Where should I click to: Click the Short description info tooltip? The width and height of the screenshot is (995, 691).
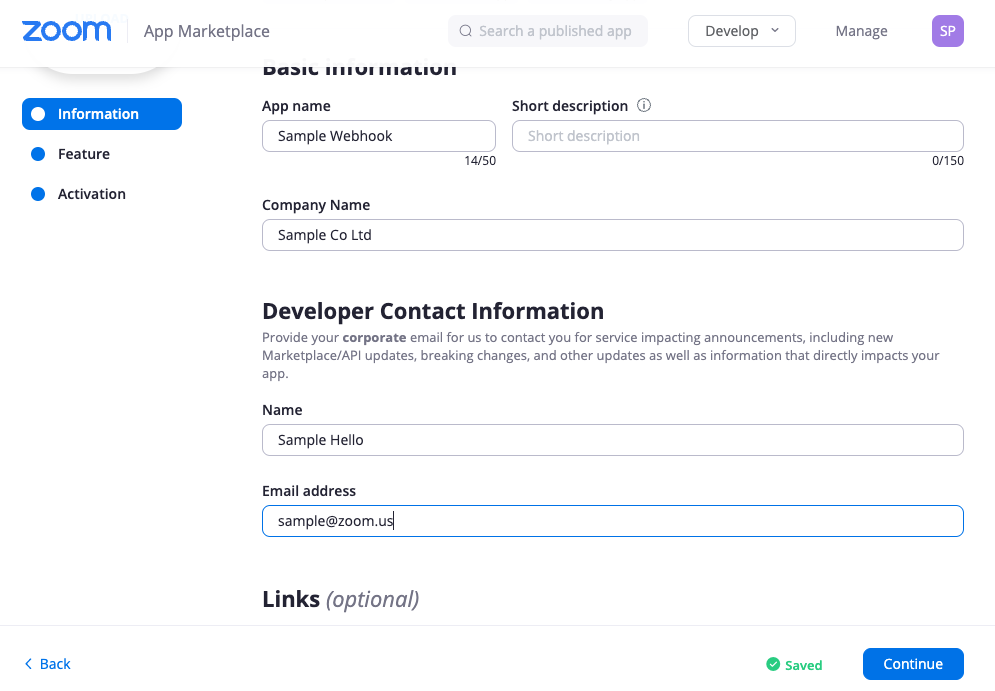645,105
